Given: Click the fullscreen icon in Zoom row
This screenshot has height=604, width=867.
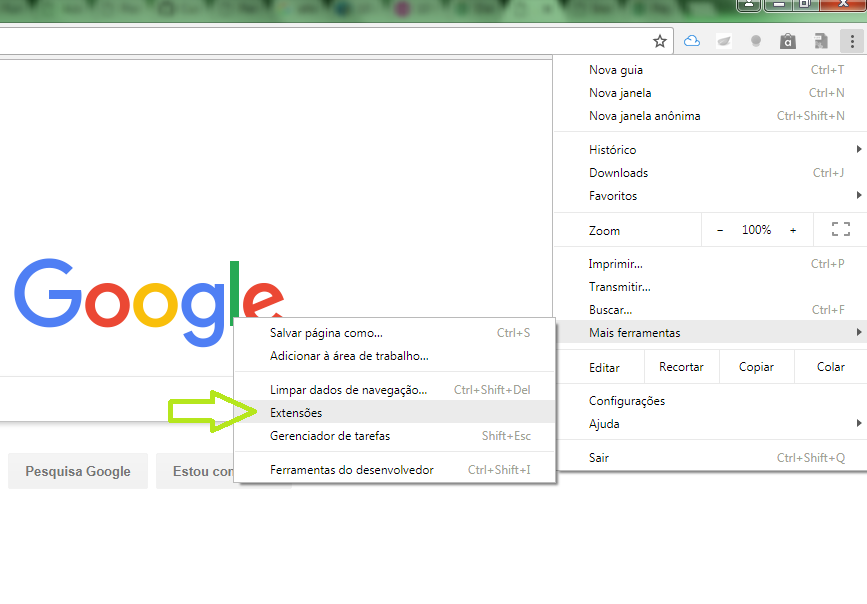Looking at the screenshot, I should [840, 230].
